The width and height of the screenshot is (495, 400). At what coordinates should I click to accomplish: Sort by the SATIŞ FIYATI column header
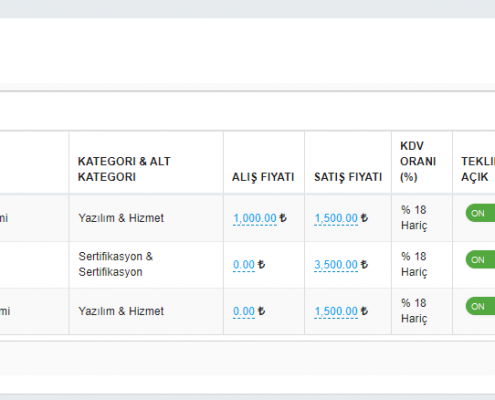(x=348, y=177)
